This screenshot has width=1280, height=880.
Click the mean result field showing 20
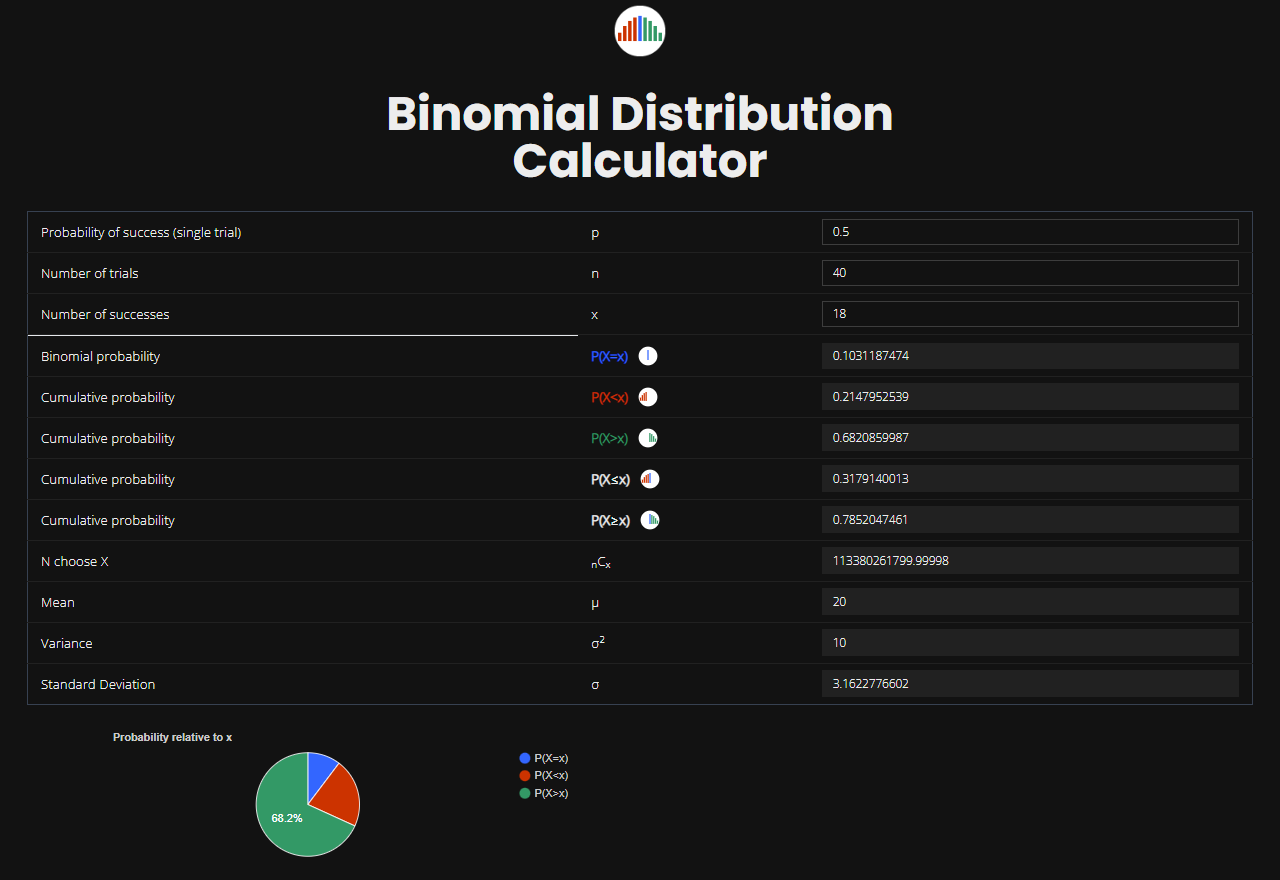pos(1030,602)
